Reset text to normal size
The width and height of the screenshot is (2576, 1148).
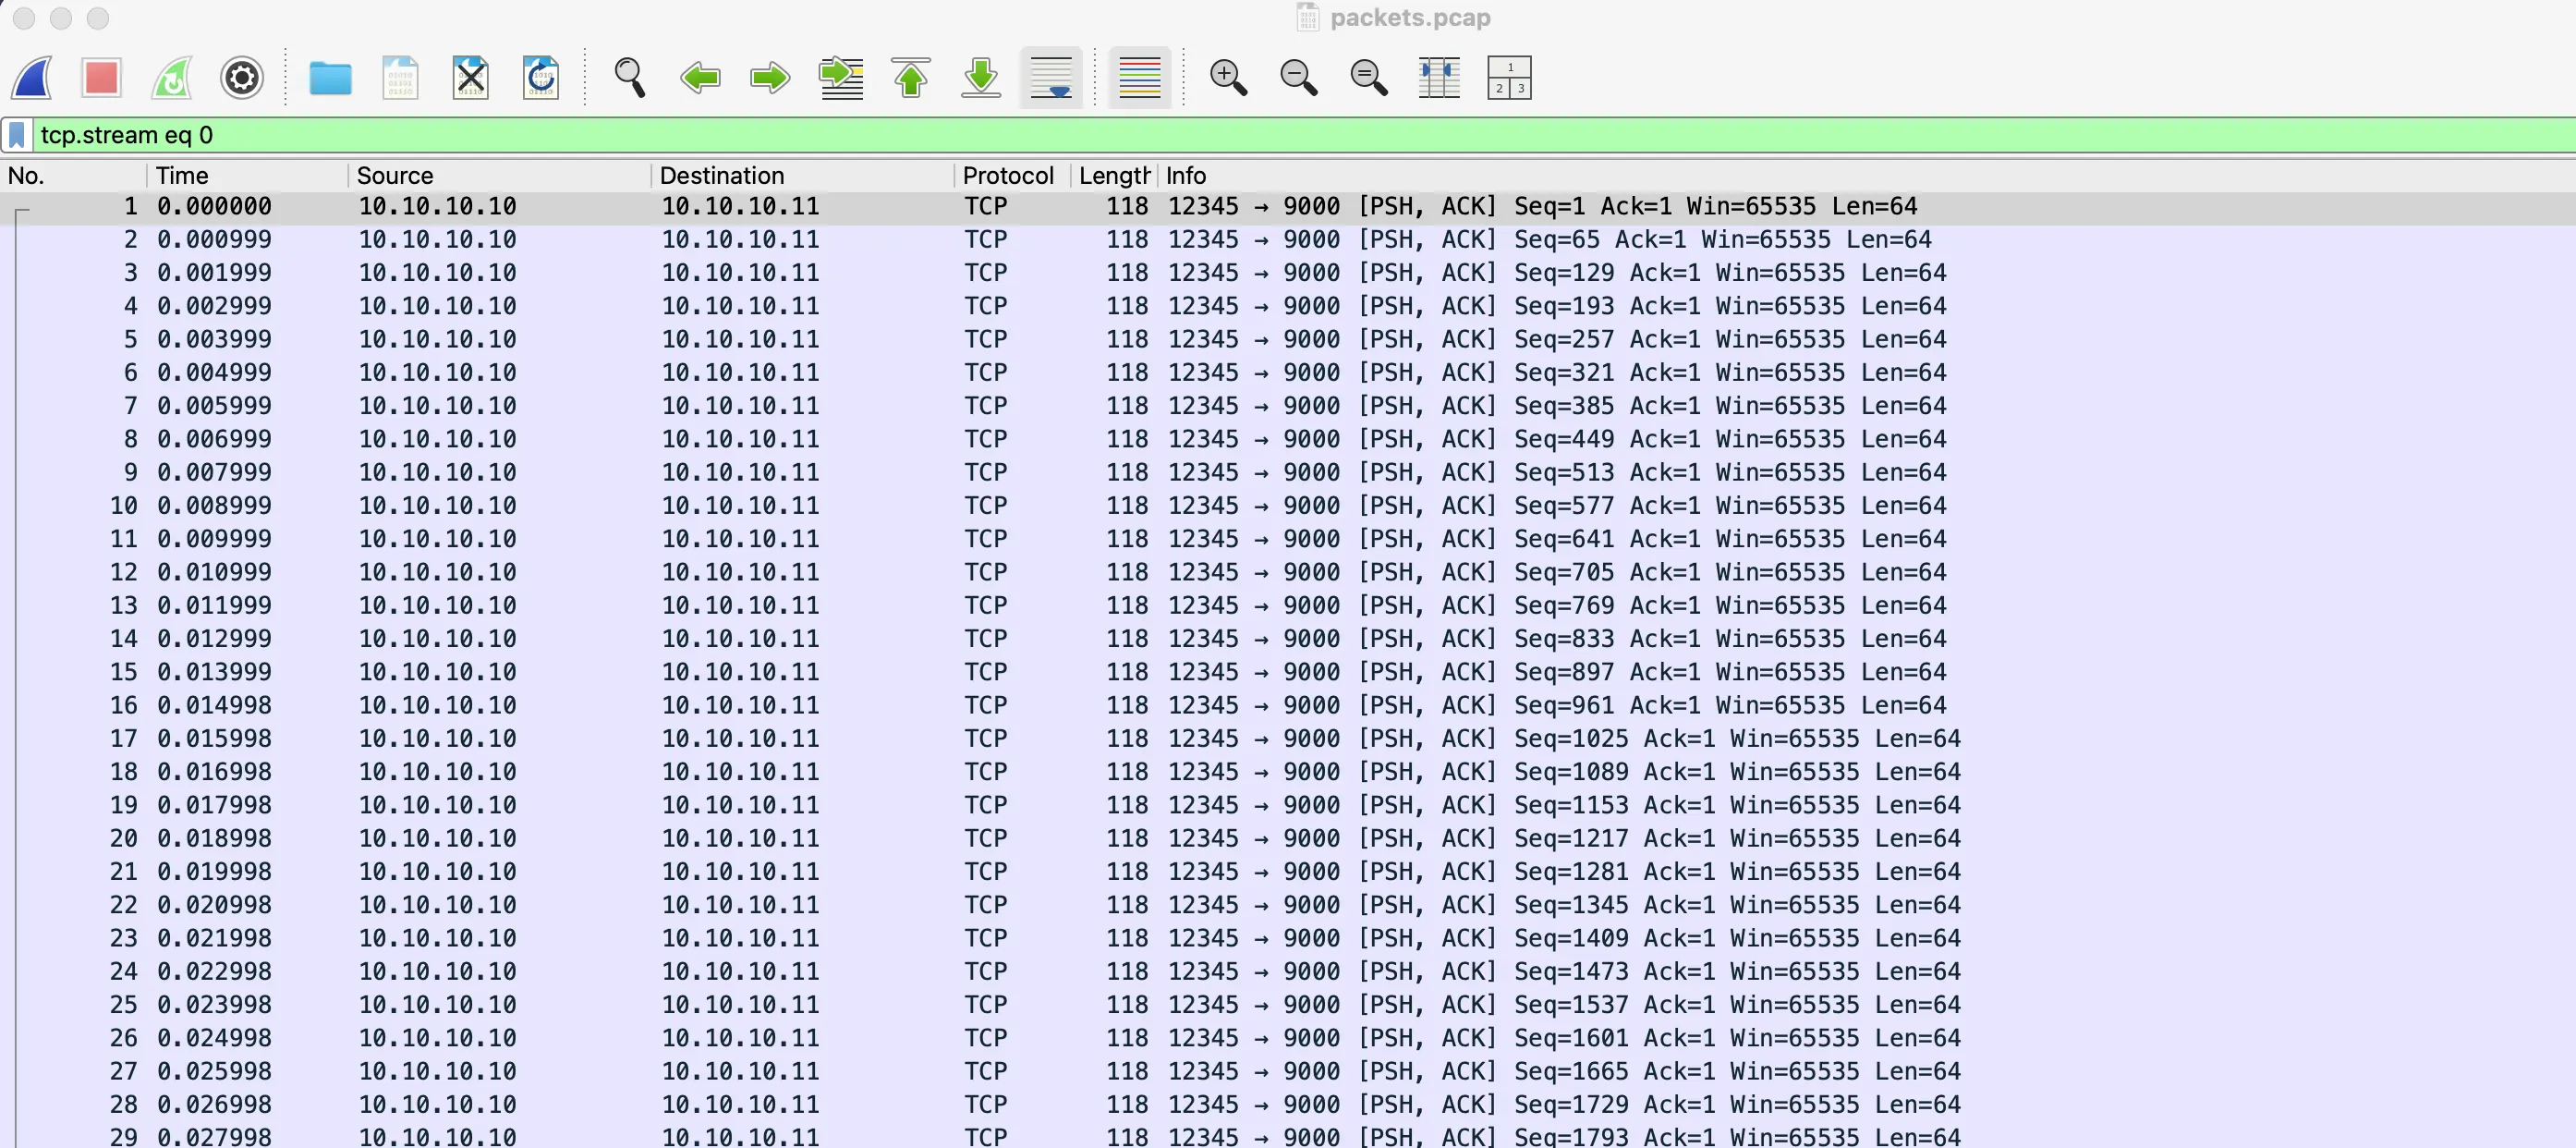(1368, 78)
